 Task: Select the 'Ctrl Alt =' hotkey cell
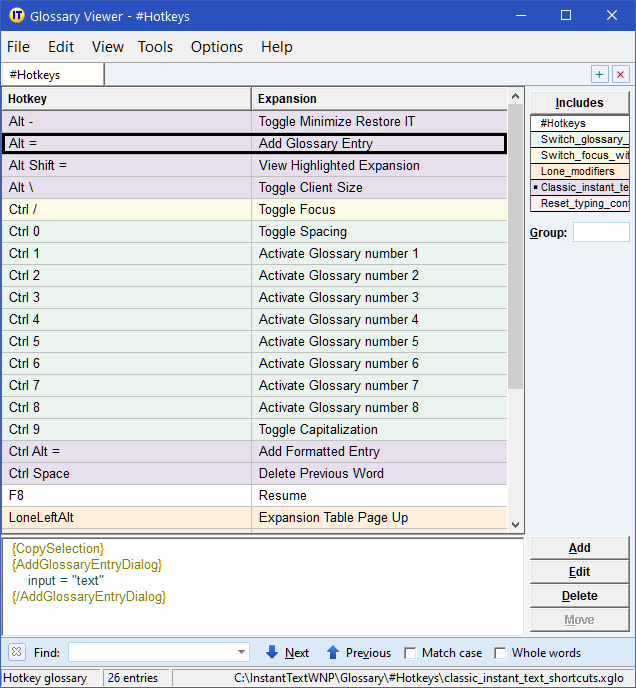pos(127,451)
